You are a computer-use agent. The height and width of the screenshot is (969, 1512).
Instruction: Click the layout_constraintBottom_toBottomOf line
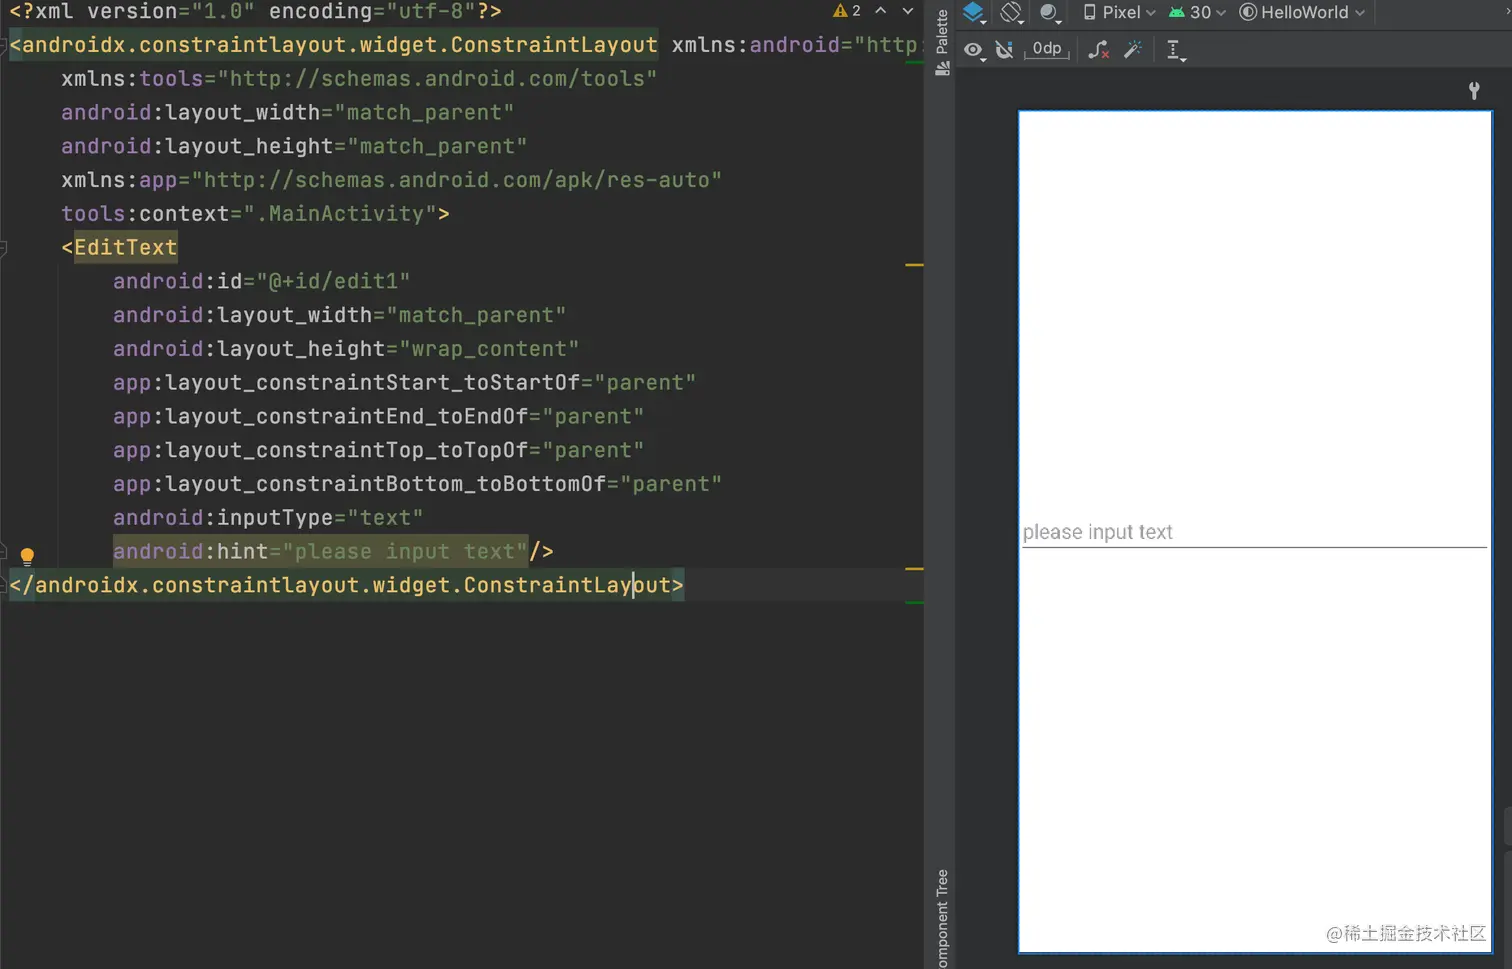(417, 484)
